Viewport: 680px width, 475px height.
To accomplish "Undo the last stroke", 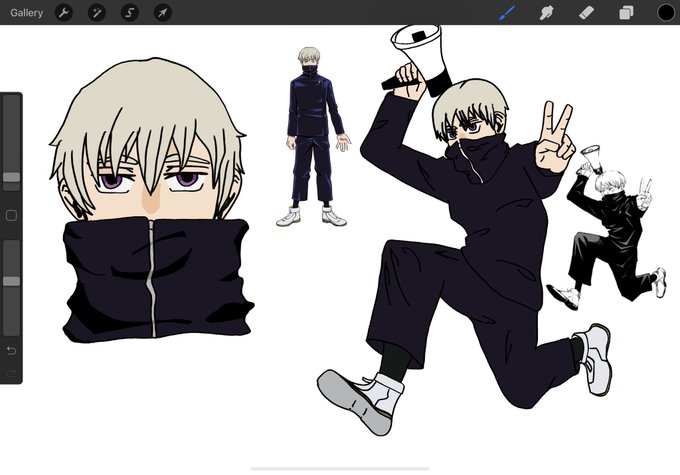I will click(x=11, y=350).
